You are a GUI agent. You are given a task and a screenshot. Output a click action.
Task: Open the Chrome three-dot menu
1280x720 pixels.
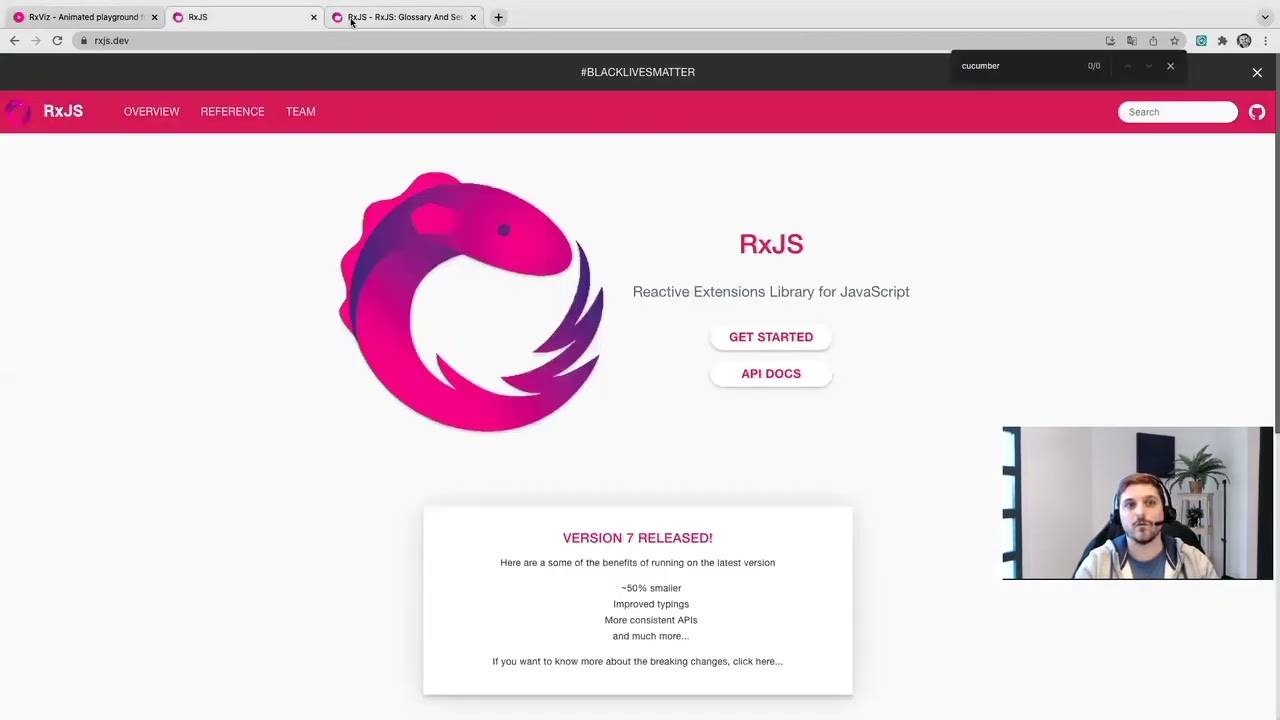point(1266,41)
